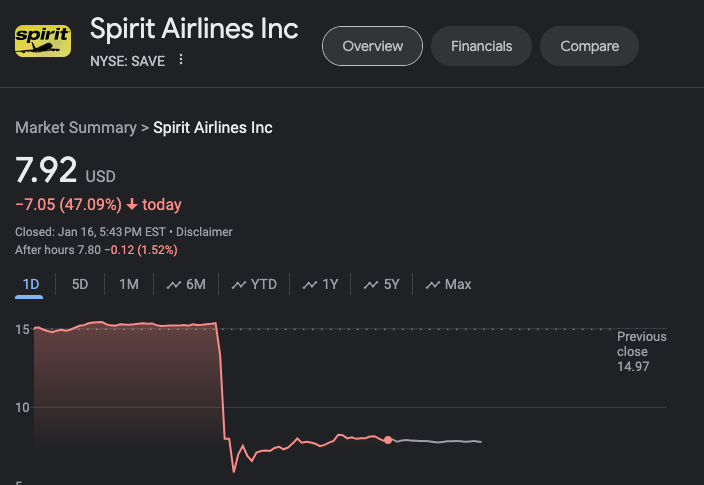Select the 1D time range tab

(x=31, y=285)
